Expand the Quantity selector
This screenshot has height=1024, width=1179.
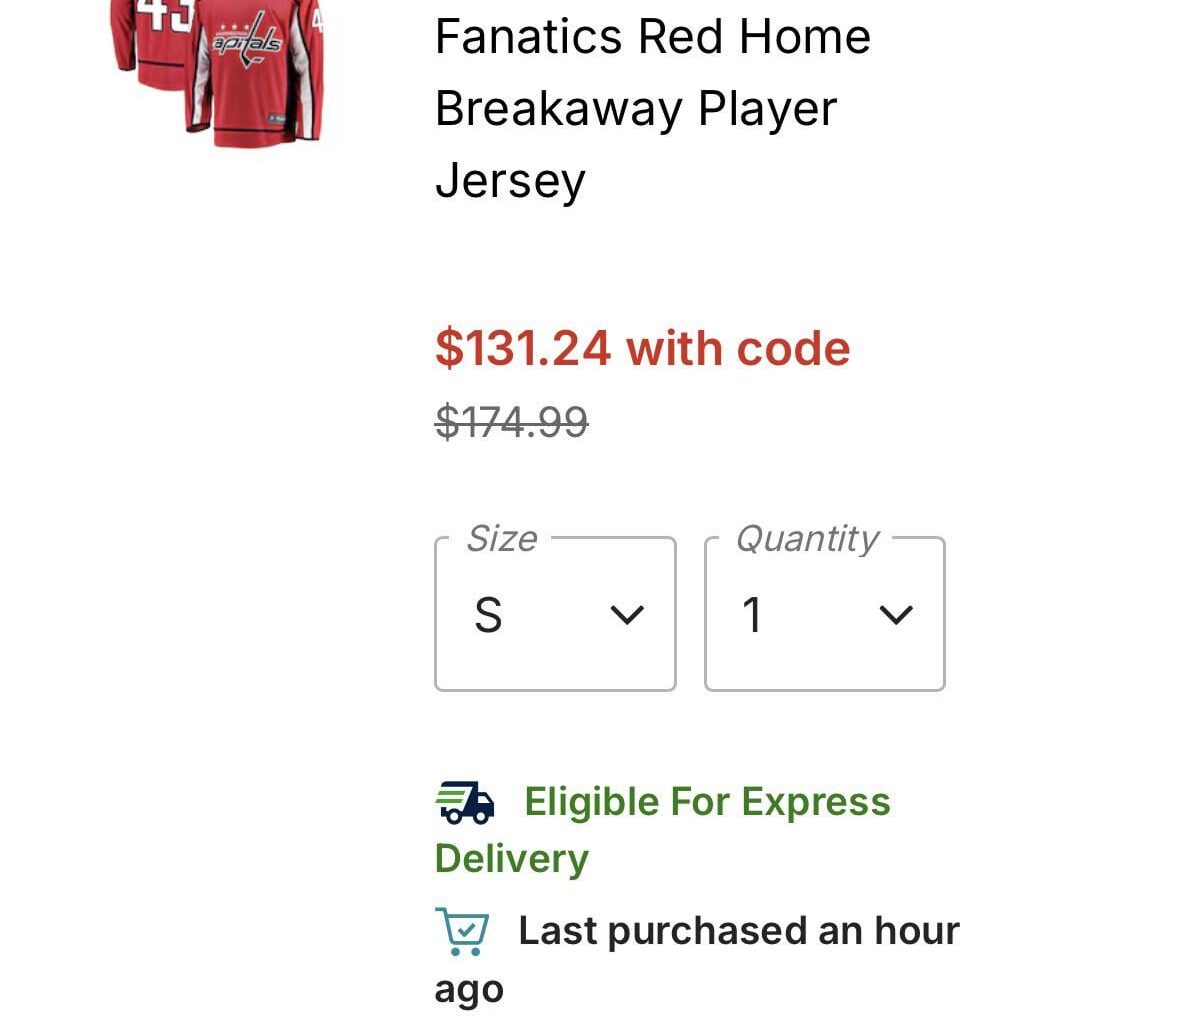tap(823, 613)
